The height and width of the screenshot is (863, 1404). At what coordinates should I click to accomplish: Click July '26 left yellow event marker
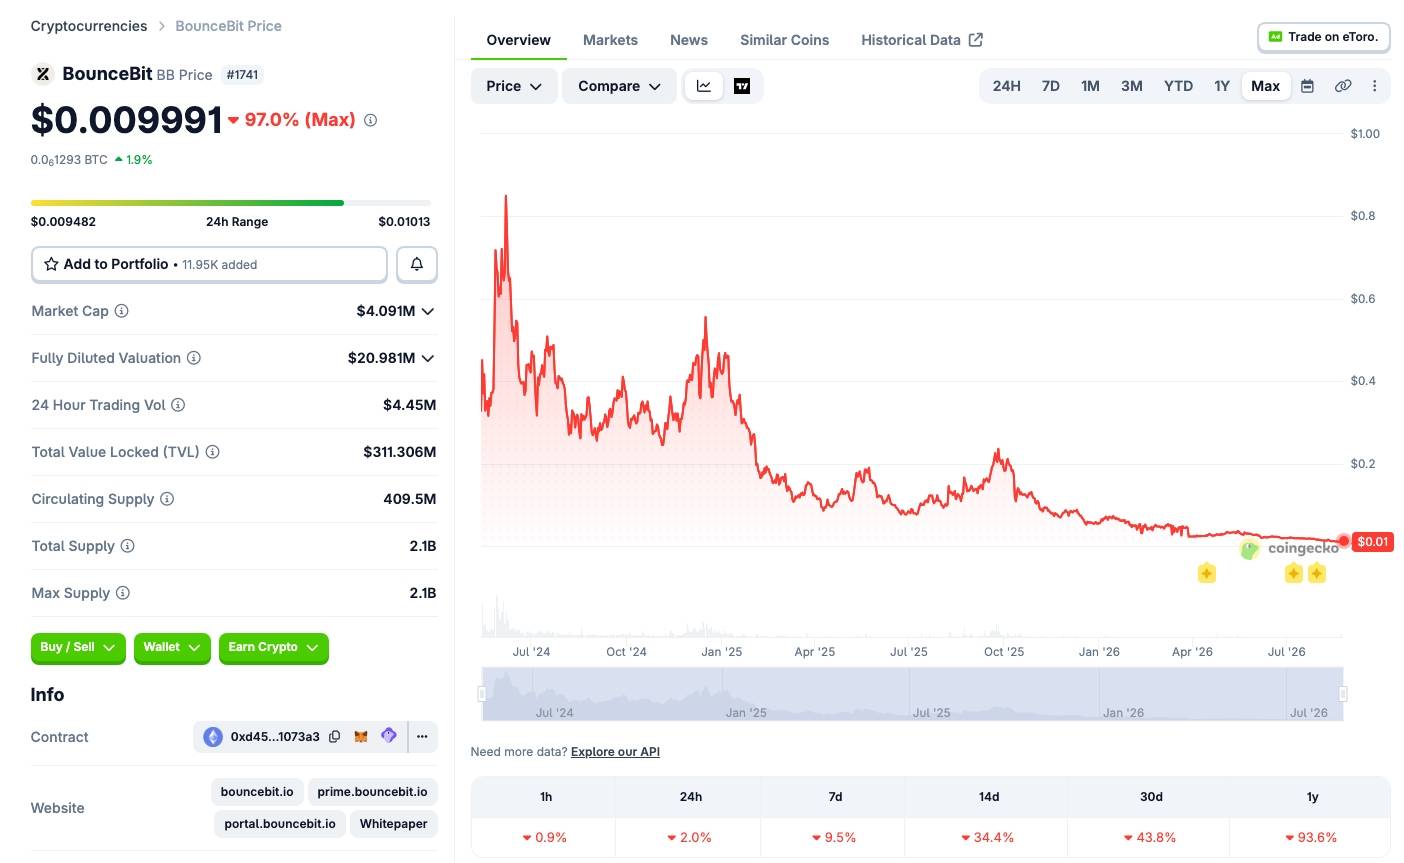point(1294,573)
